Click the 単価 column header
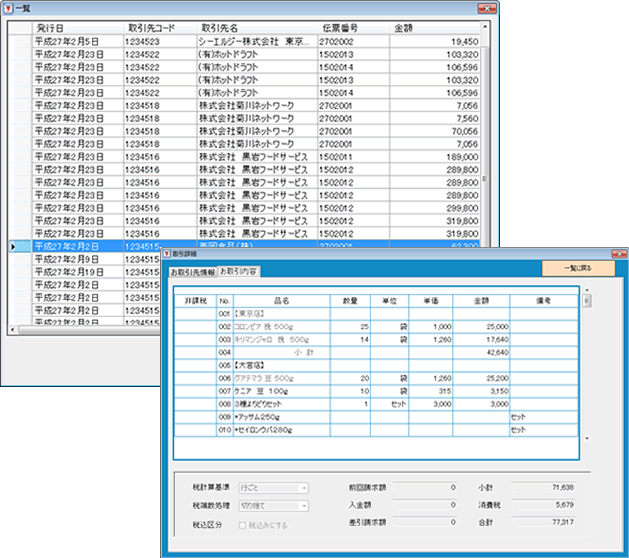The height and width of the screenshot is (558, 629). click(x=431, y=301)
